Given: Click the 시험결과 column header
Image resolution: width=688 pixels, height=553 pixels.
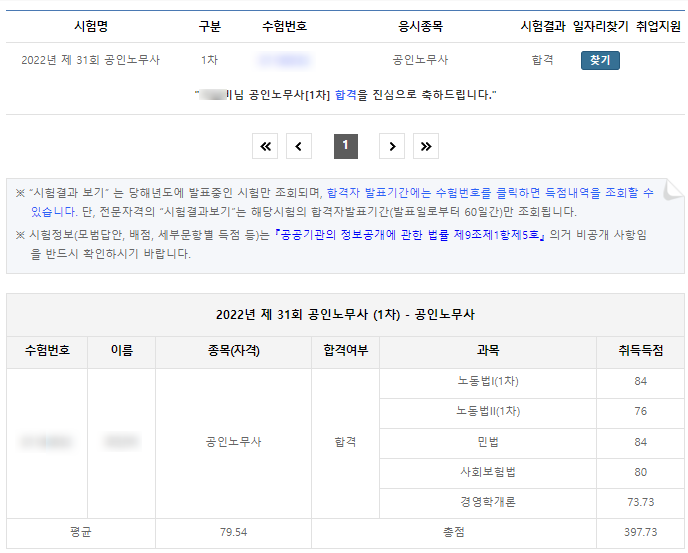Looking at the screenshot, I should click(x=543, y=26).
